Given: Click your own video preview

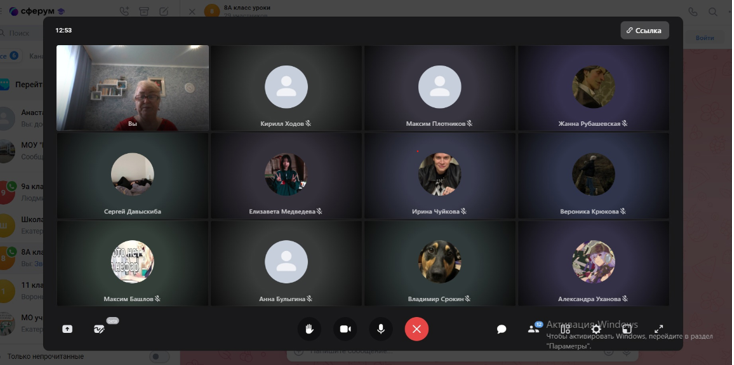Looking at the screenshot, I should tap(132, 88).
